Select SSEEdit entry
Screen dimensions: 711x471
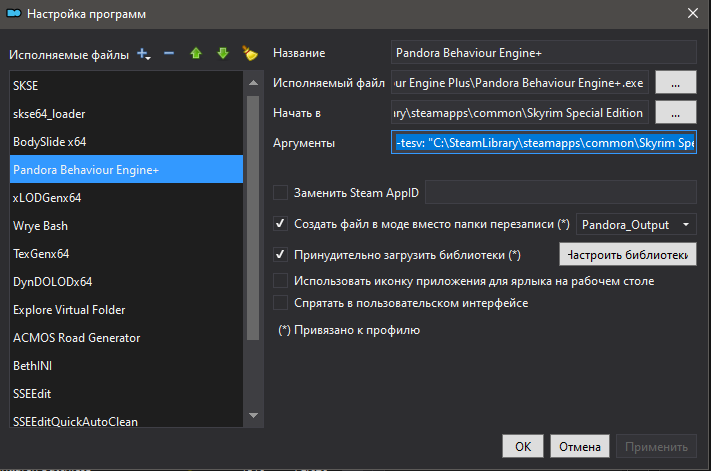click(127, 393)
